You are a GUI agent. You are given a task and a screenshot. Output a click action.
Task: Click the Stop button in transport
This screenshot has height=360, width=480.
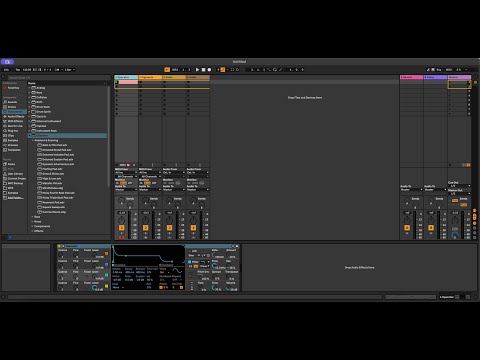(x=203, y=70)
